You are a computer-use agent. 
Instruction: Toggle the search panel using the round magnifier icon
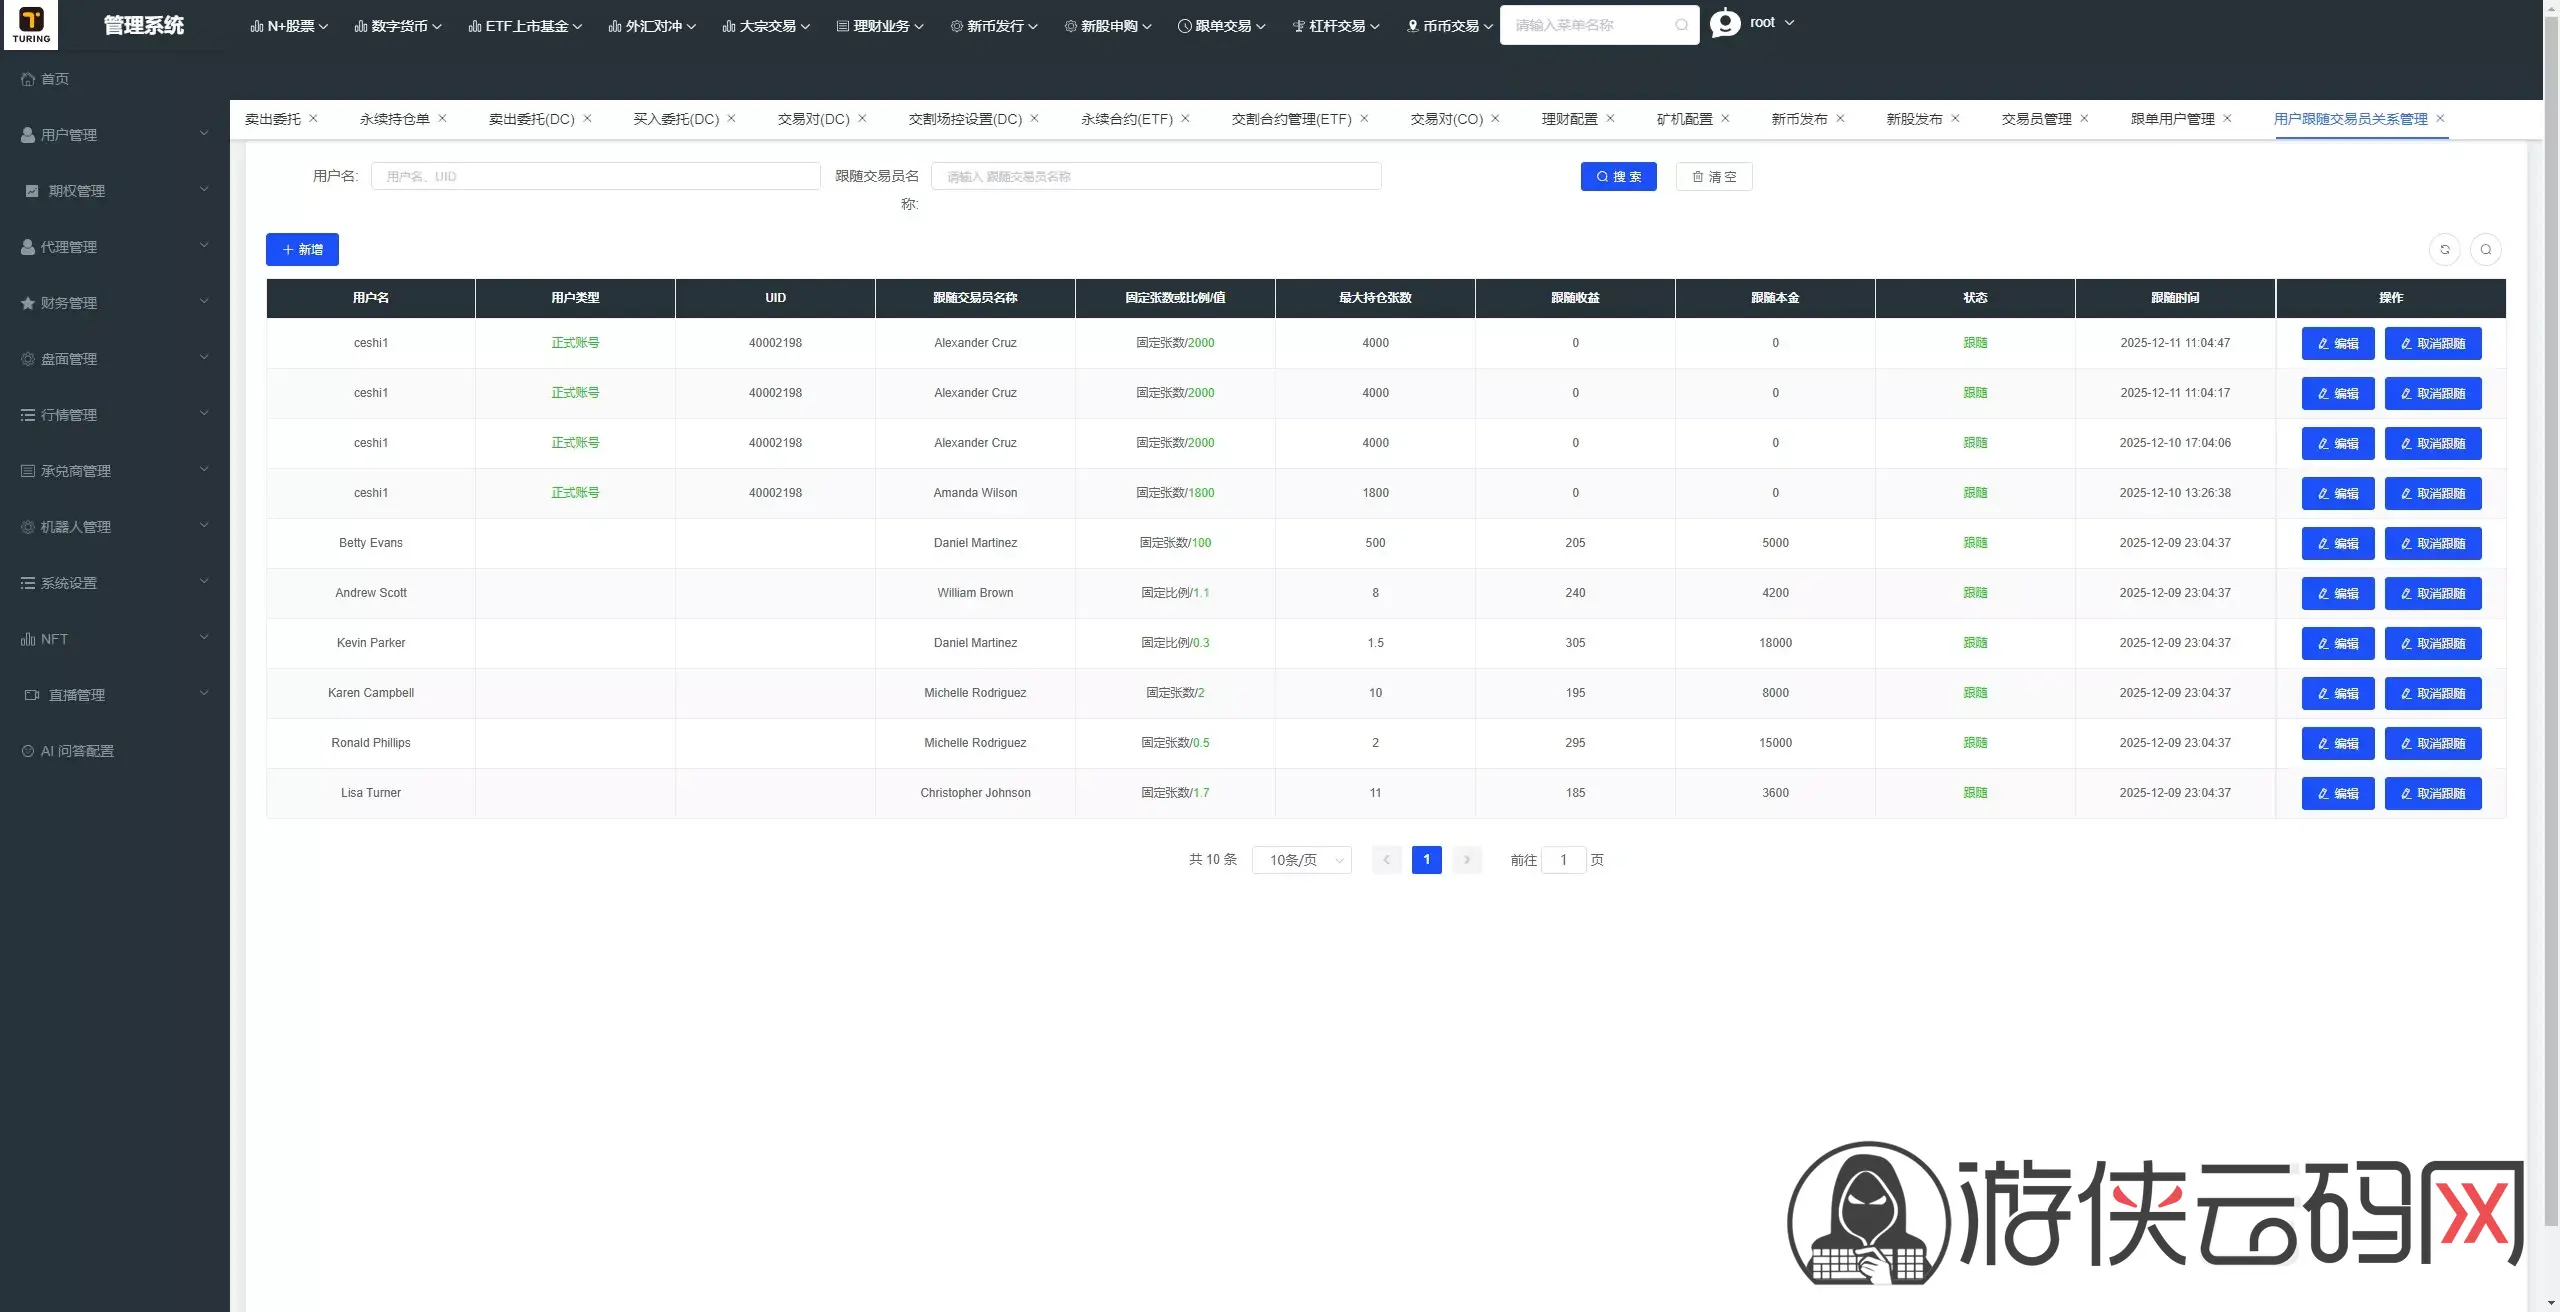[x=2486, y=249]
